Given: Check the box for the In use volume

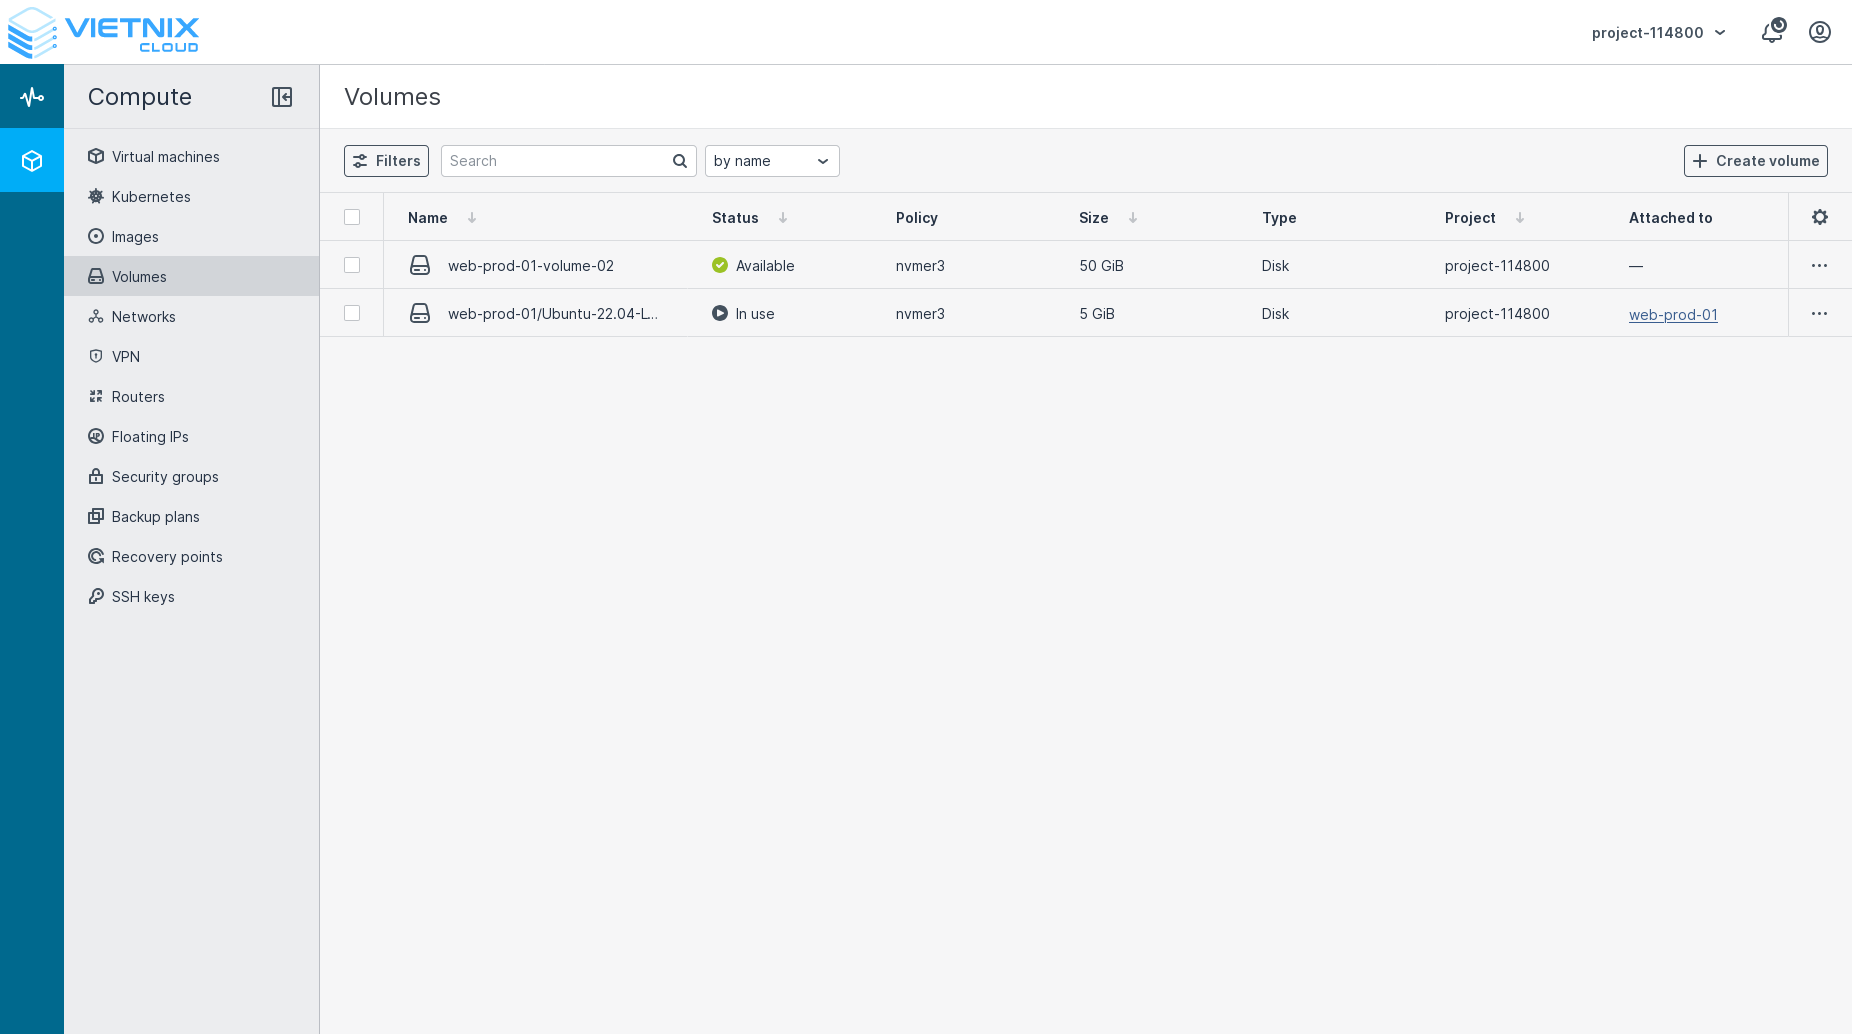Looking at the screenshot, I should point(352,313).
